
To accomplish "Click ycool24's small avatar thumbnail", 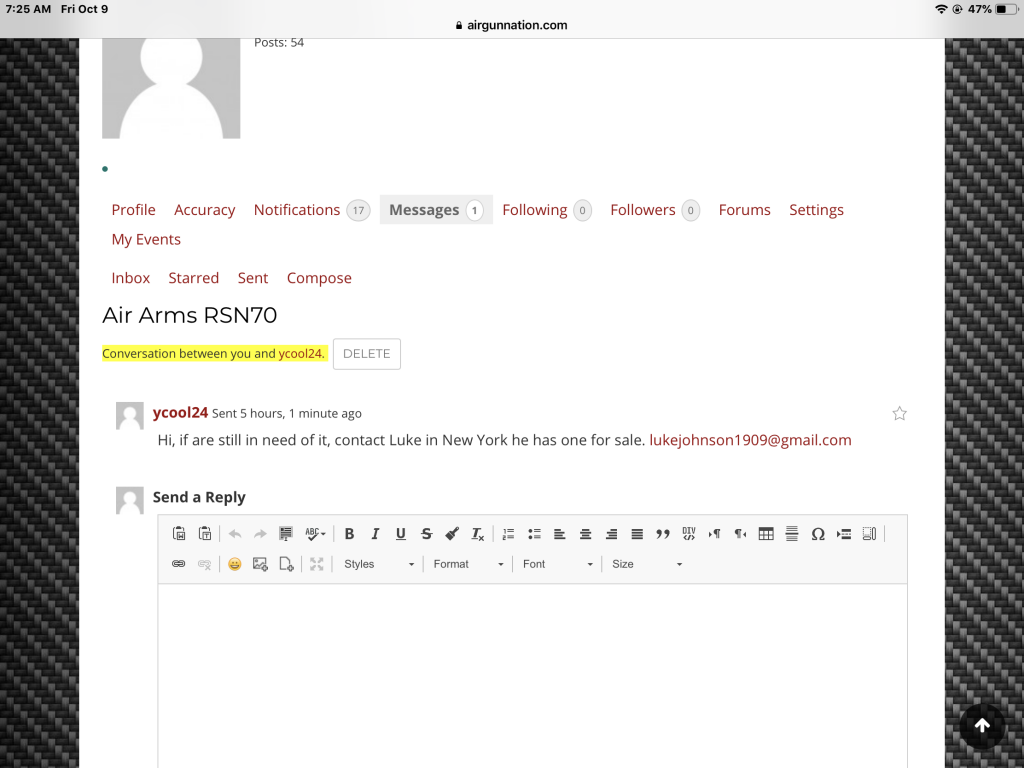I will pyautogui.click(x=129, y=415).
